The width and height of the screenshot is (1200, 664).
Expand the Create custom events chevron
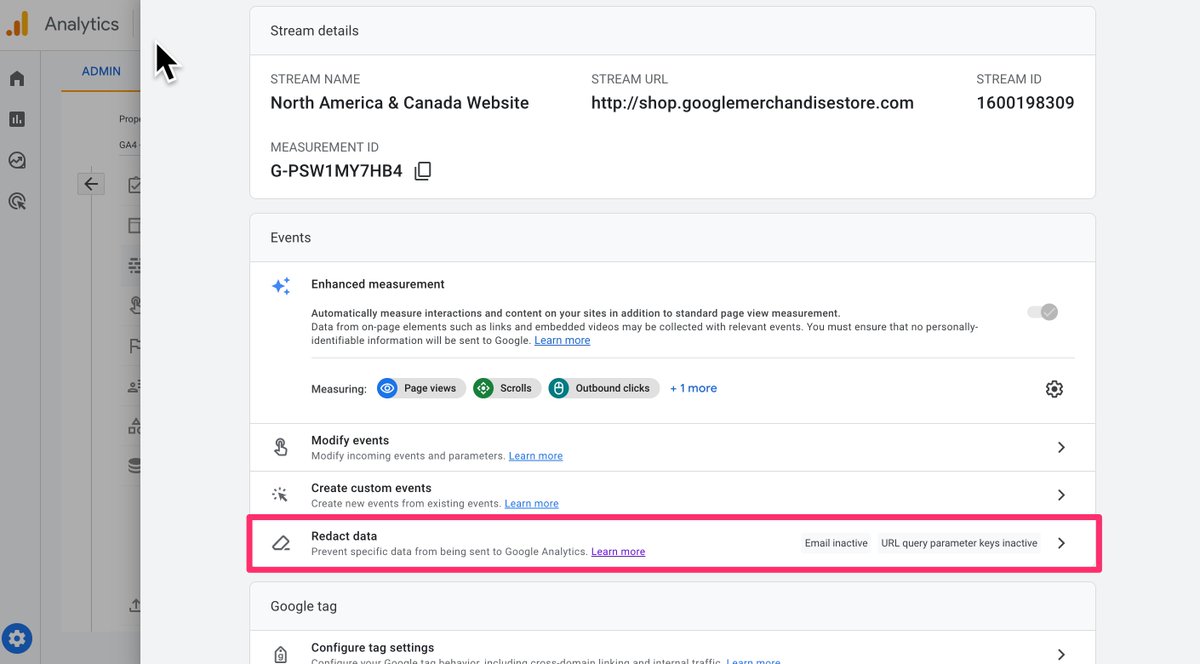[x=1061, y=495]
